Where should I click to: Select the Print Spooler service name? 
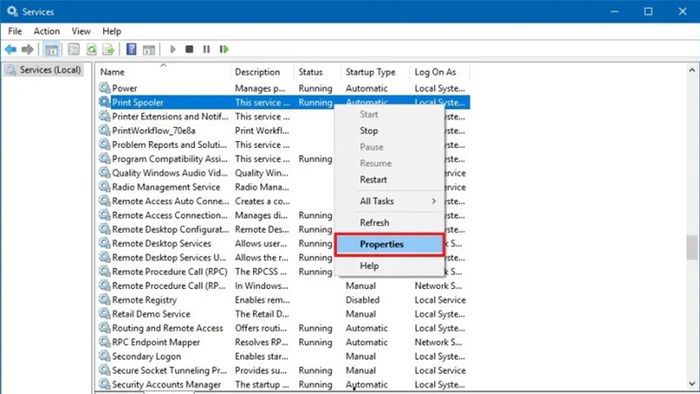point(138,102)
